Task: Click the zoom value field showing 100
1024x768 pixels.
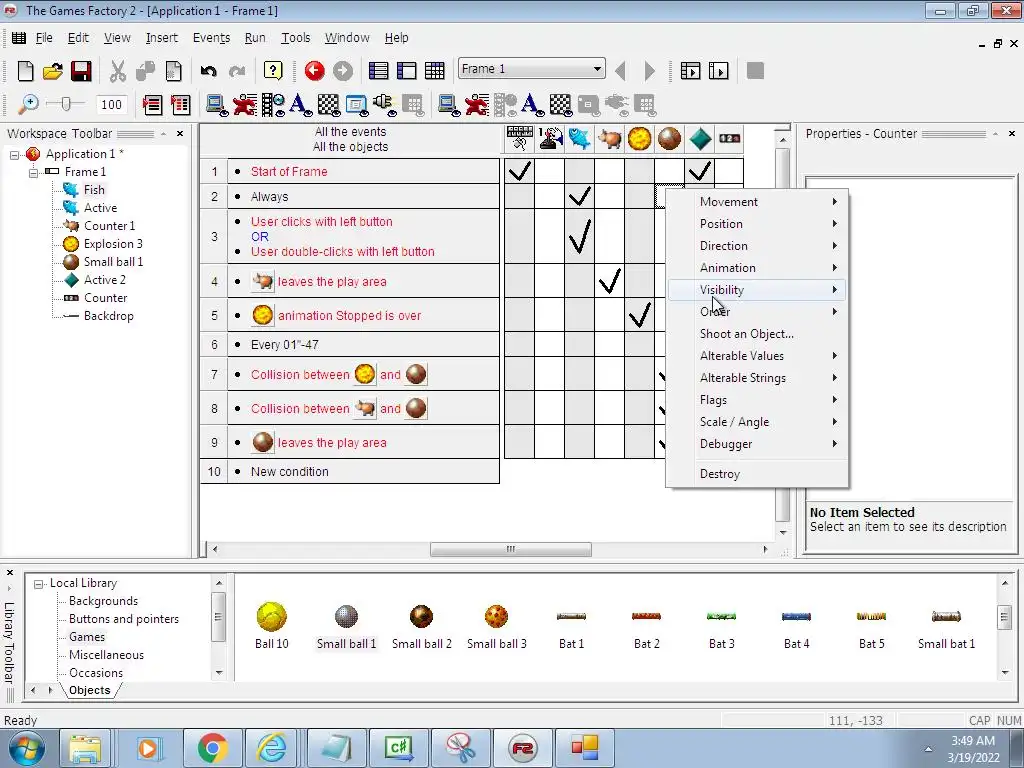Action: (x=111, y=104)
